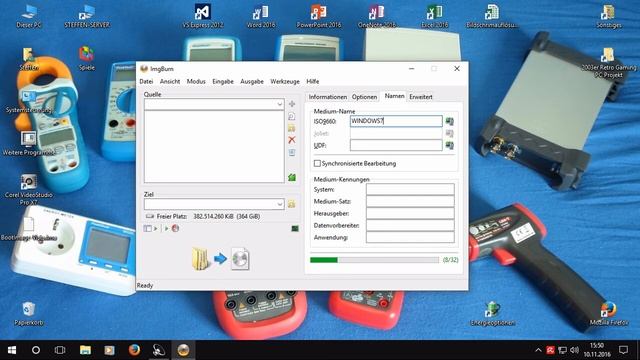
Task: Expand hidden system tray icons
Action: coord(538,350)
